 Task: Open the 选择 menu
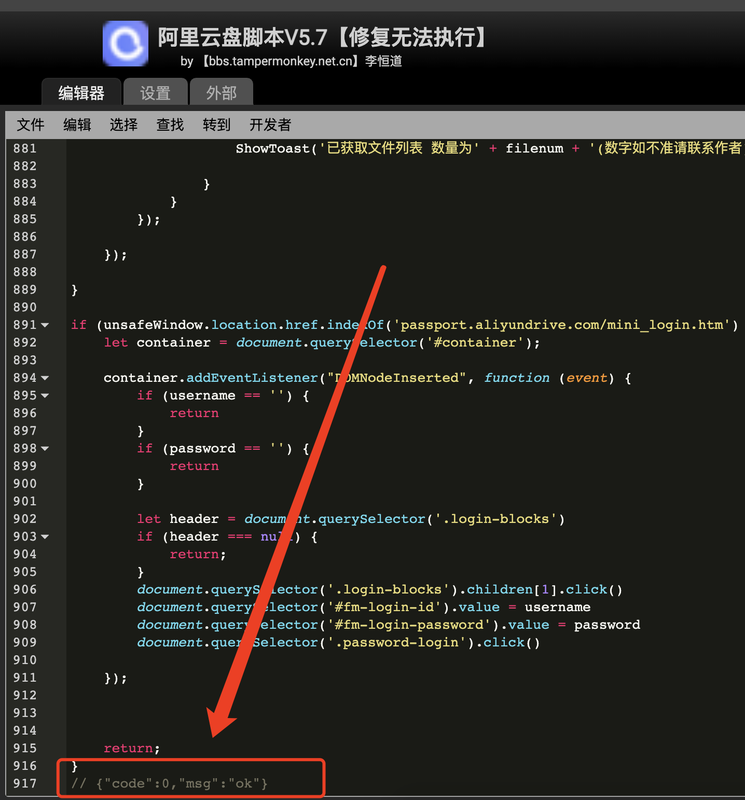coord(123,125)
